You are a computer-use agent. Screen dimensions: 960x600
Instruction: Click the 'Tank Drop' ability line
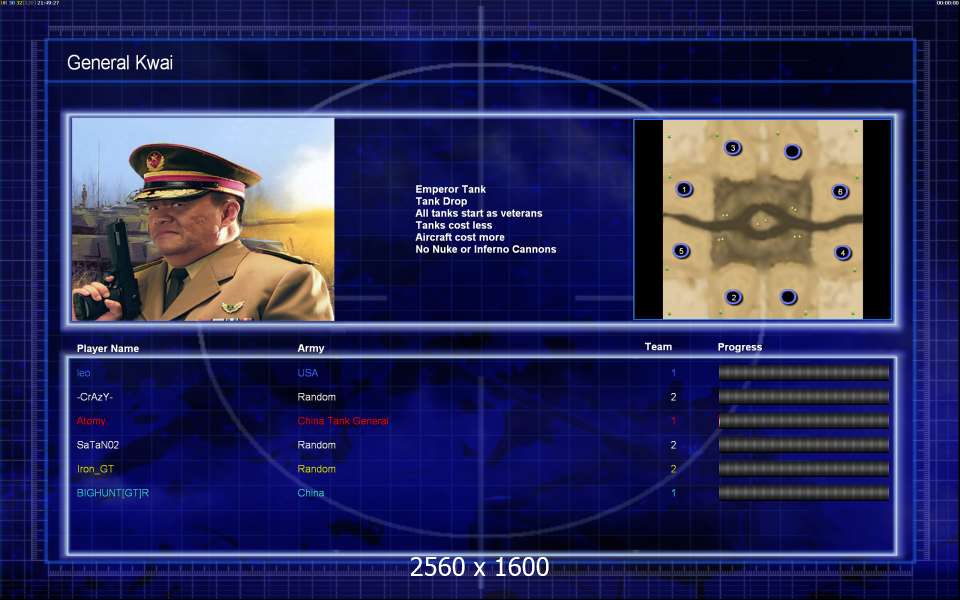(x=441, y=201)
